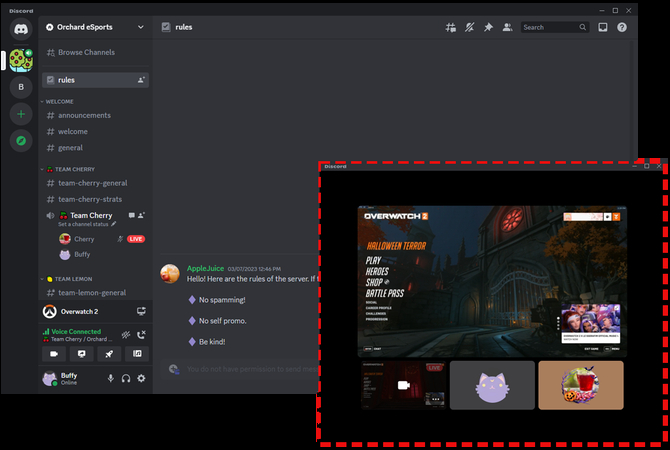
Task: Click Buffy user avatar in user panel
Action: 50,379
